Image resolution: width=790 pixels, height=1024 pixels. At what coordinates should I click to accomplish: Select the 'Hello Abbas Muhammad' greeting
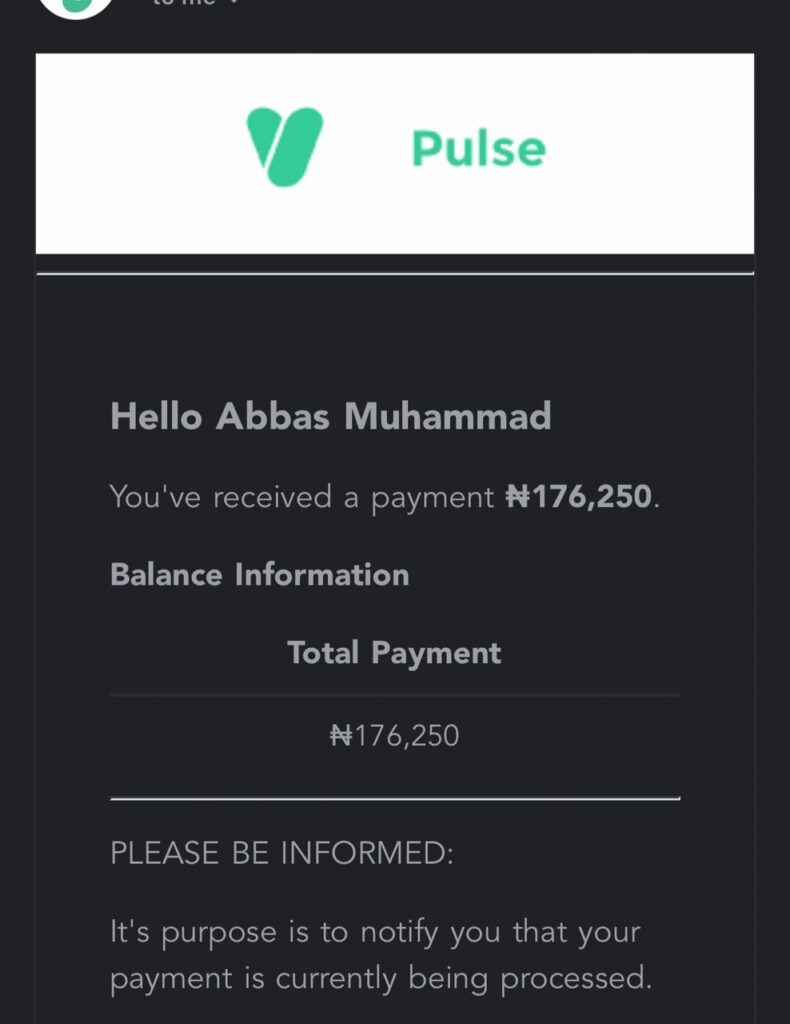pyautogui.click(x=330, y=416)
